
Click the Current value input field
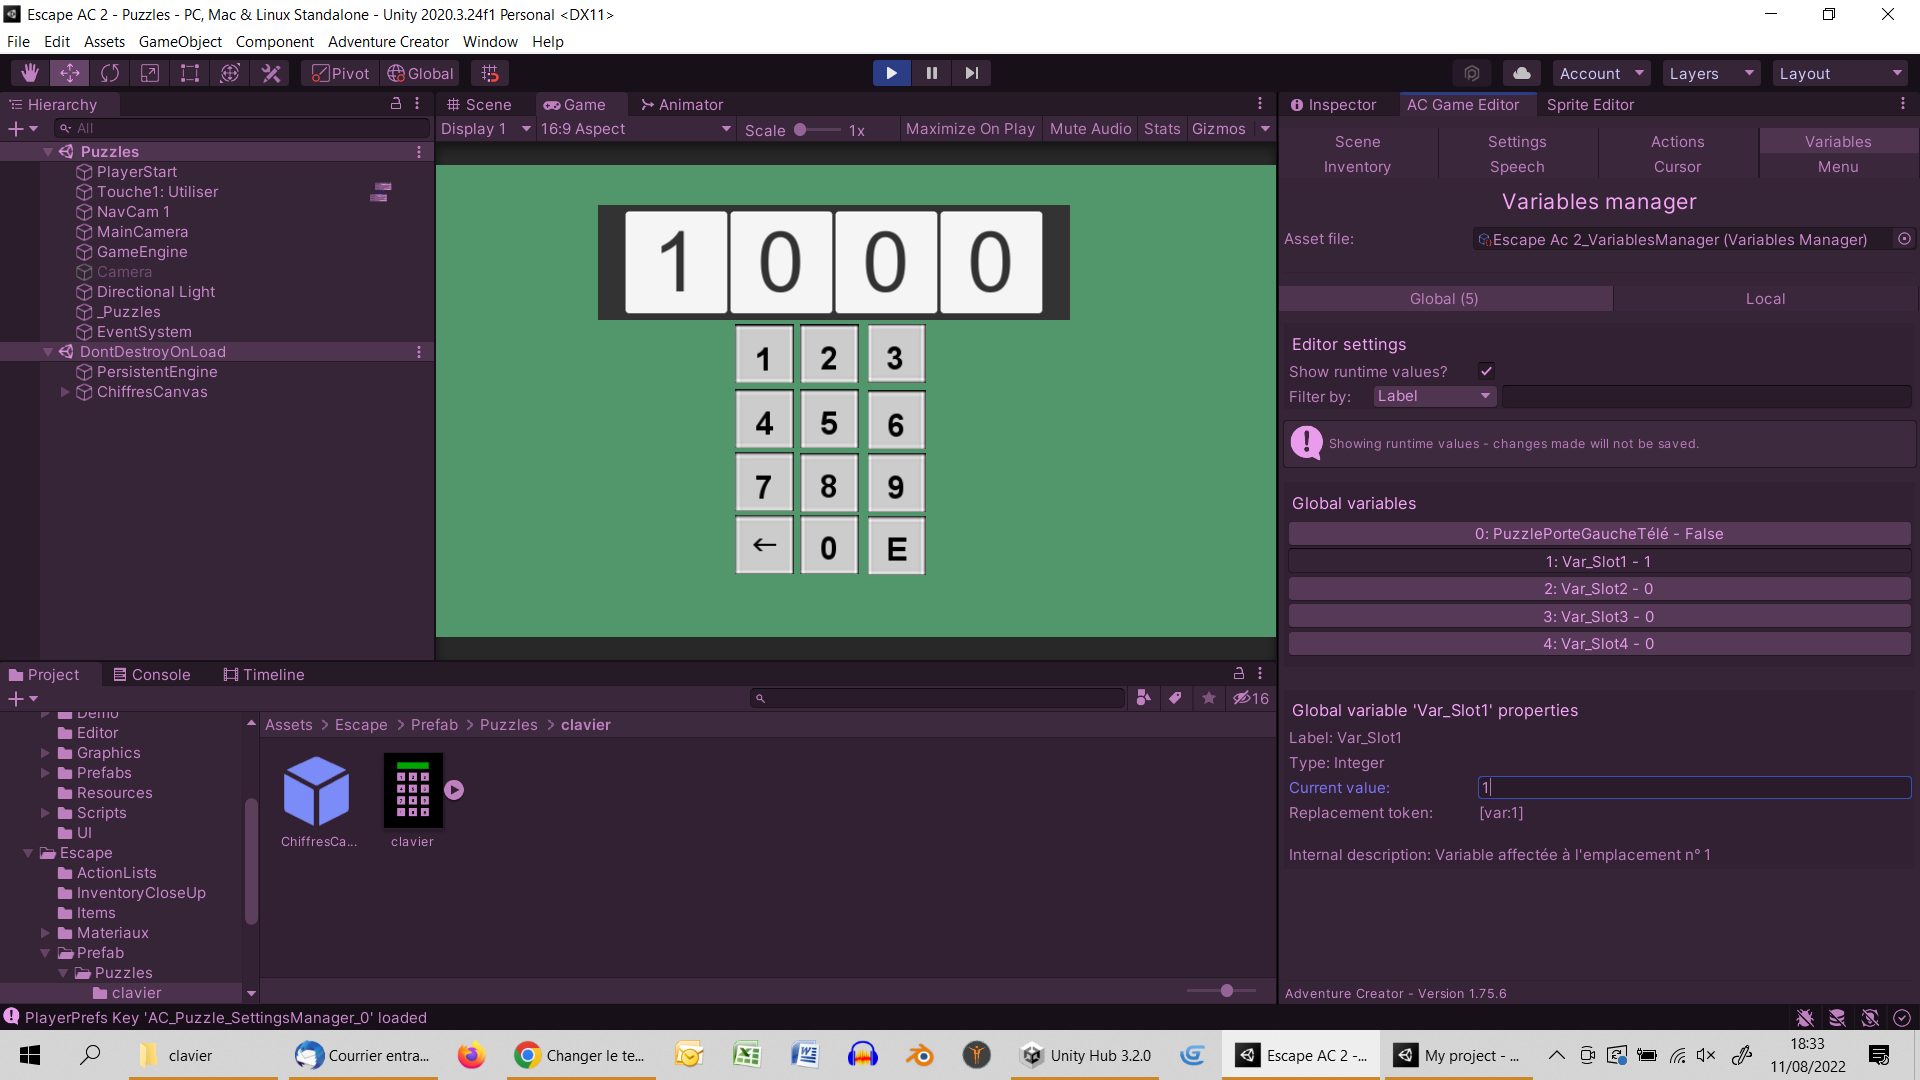1694,788
